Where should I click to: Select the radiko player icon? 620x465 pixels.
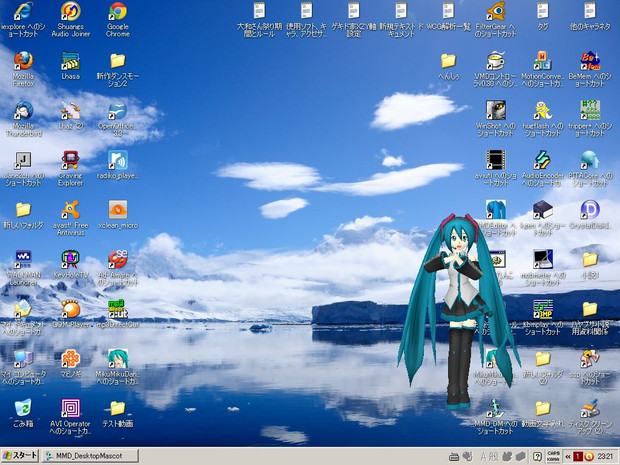point(117,160)
